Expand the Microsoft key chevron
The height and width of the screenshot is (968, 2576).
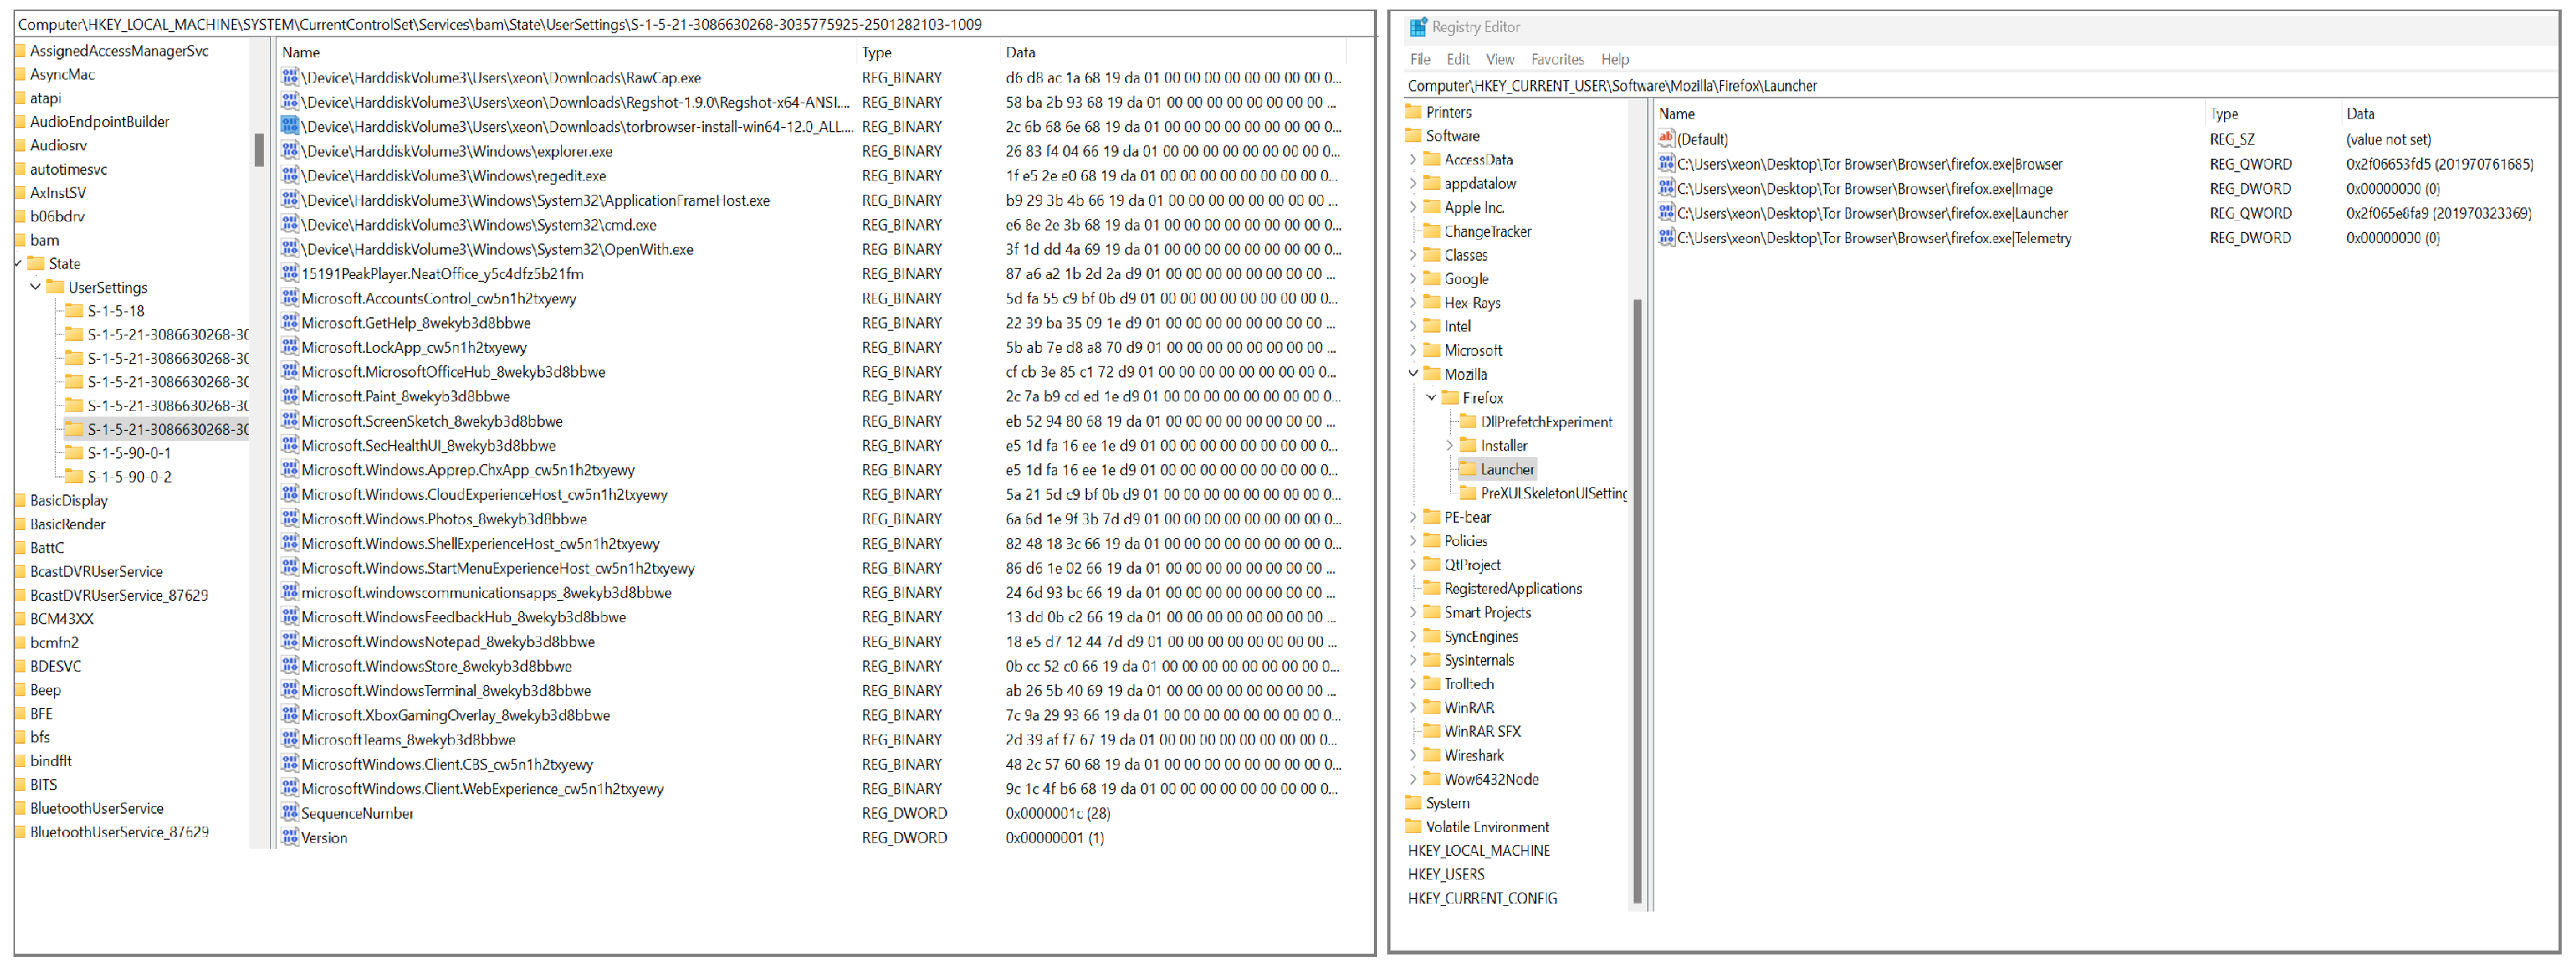(x=1413, y=350)
